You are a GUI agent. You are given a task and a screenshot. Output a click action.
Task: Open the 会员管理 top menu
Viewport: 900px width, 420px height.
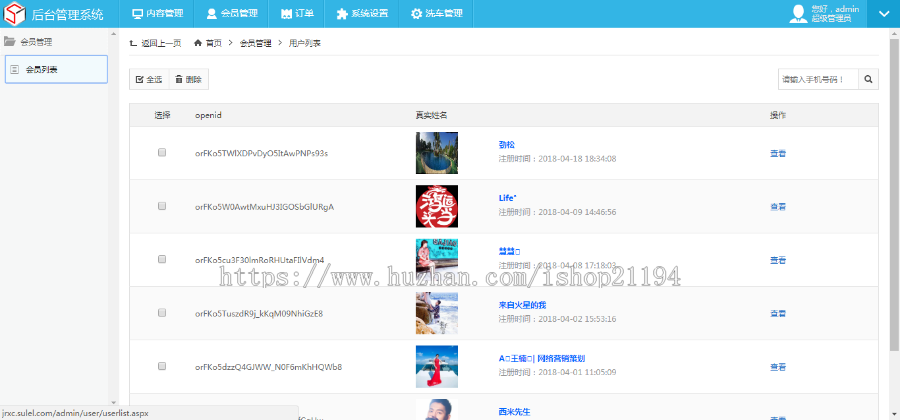click(x=232, y=14)
